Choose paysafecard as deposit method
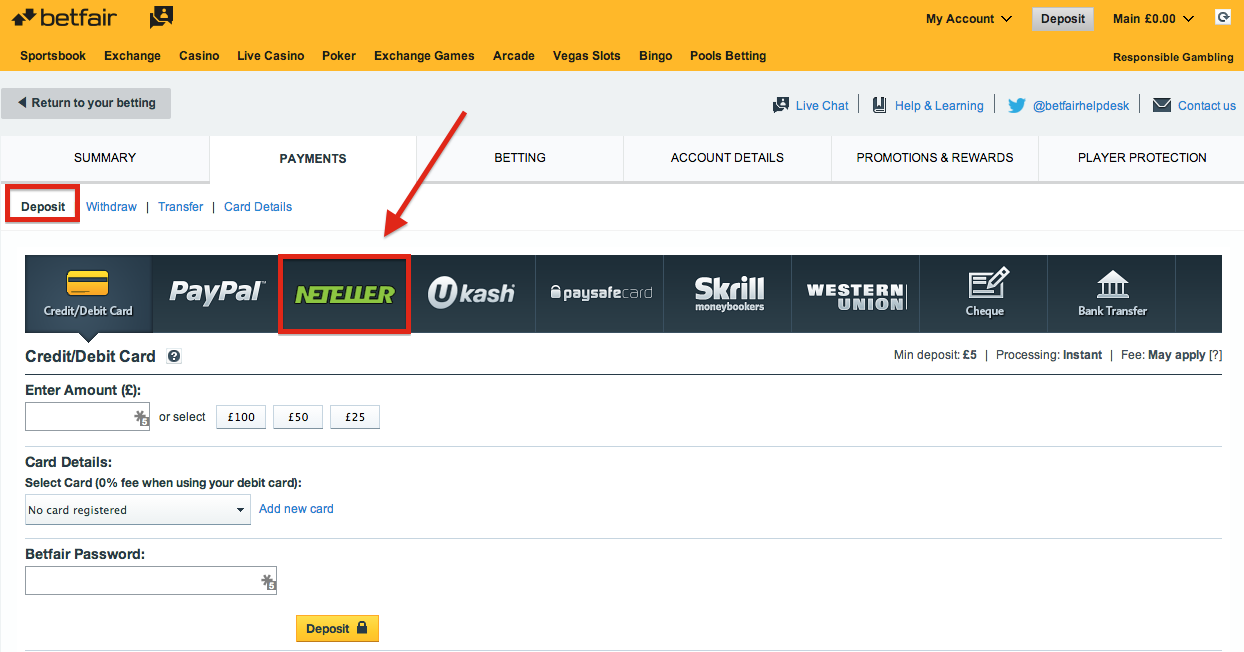Screen dimensions: 1244x652 [x=600, y=293]
